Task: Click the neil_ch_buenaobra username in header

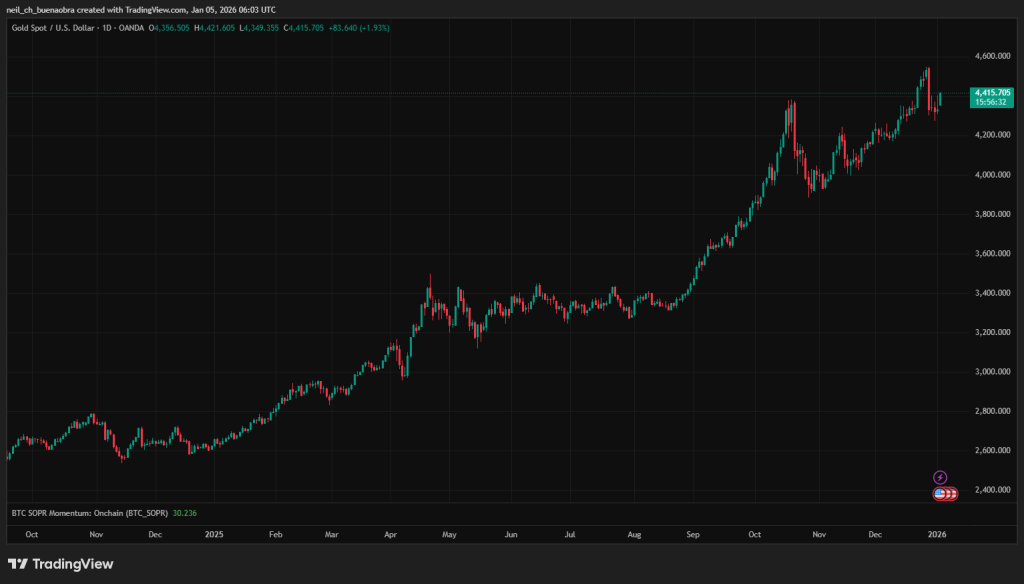Action: pyautogui.click(x=48, y=8)
